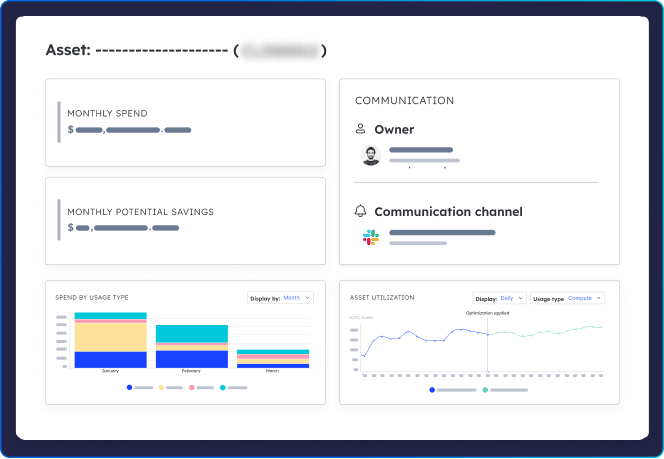Open the Display Daily dropdown
Viewport: 664px width, 459px height.
click(499, 298)
